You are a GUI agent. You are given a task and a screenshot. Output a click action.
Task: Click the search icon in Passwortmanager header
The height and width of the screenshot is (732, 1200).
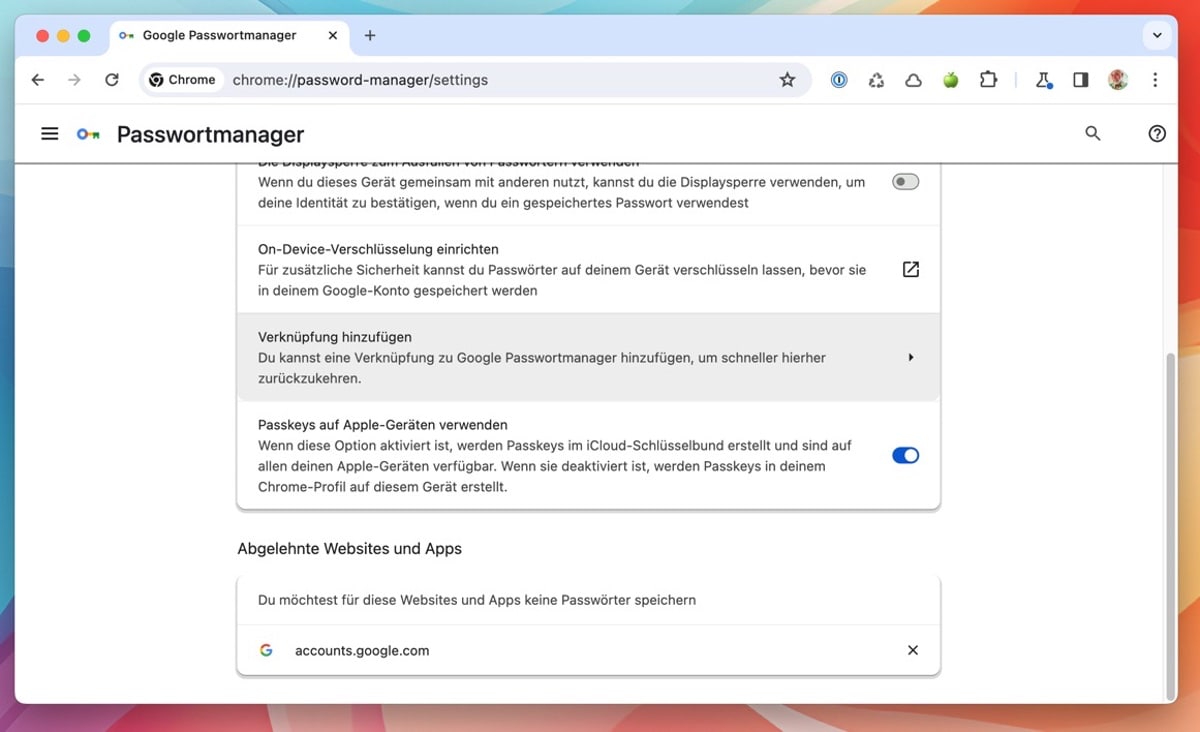[1092, 134]
